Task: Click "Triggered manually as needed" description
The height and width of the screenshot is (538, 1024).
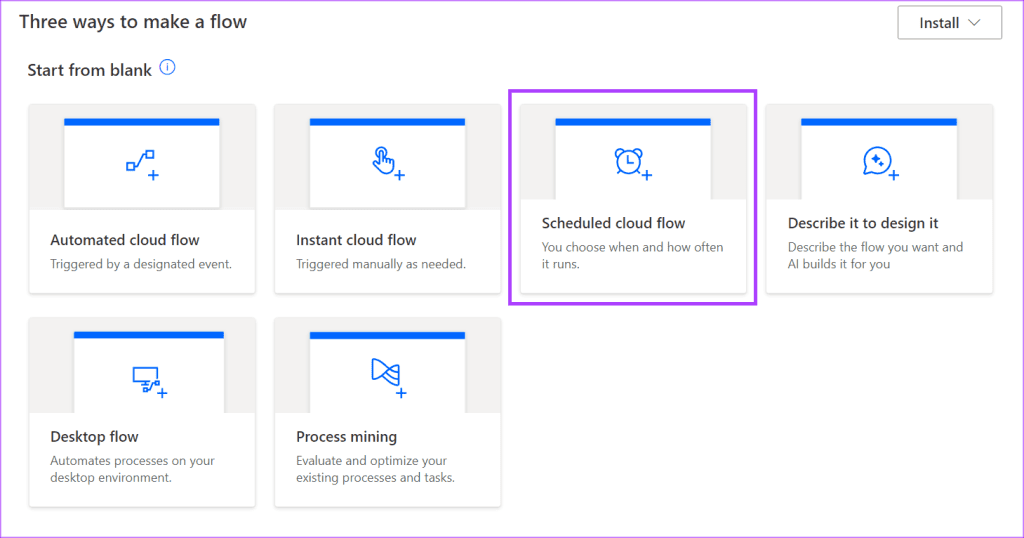Action: (381, 264)
